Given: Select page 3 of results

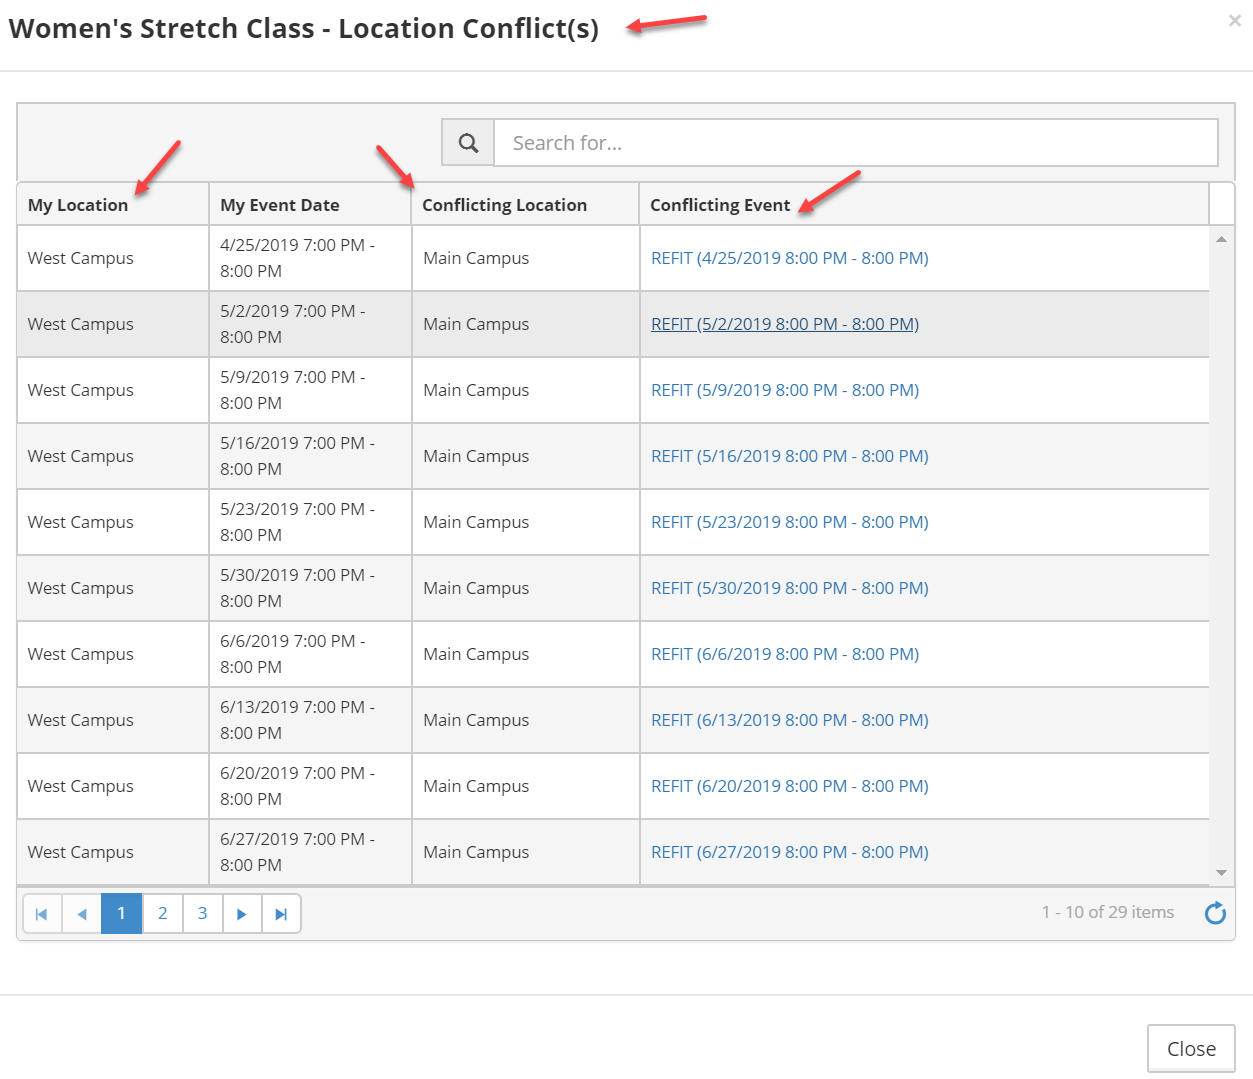Looking at the screenshot, I should tap(201, 913).
